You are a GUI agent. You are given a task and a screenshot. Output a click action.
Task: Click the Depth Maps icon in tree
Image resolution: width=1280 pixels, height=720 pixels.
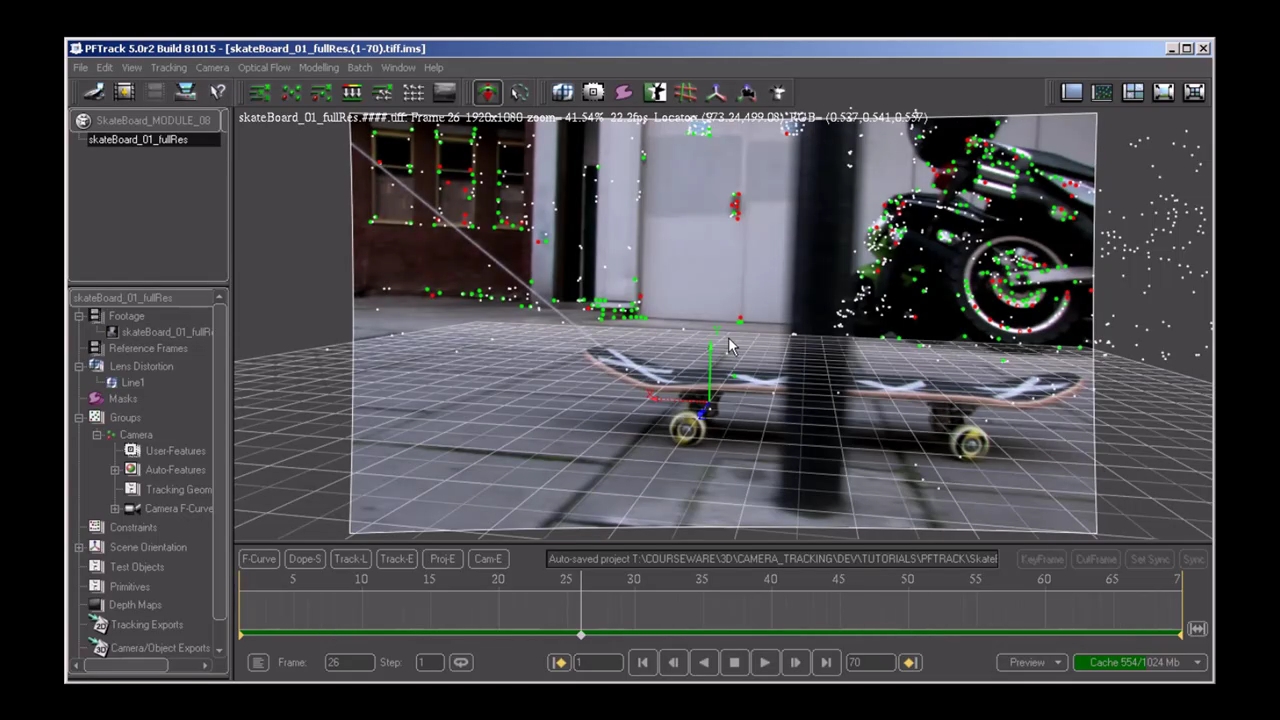tap(96, 605)
